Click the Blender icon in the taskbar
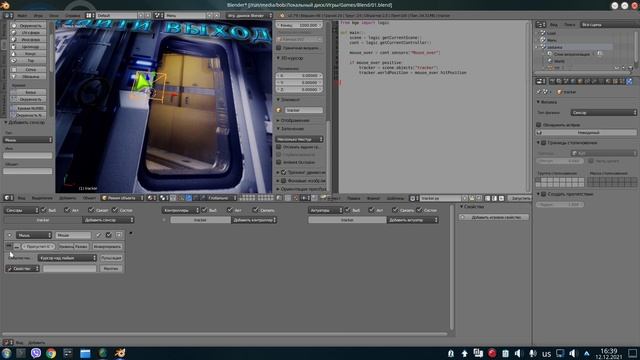This screenshot has height=360, width=640. [120, 353]
